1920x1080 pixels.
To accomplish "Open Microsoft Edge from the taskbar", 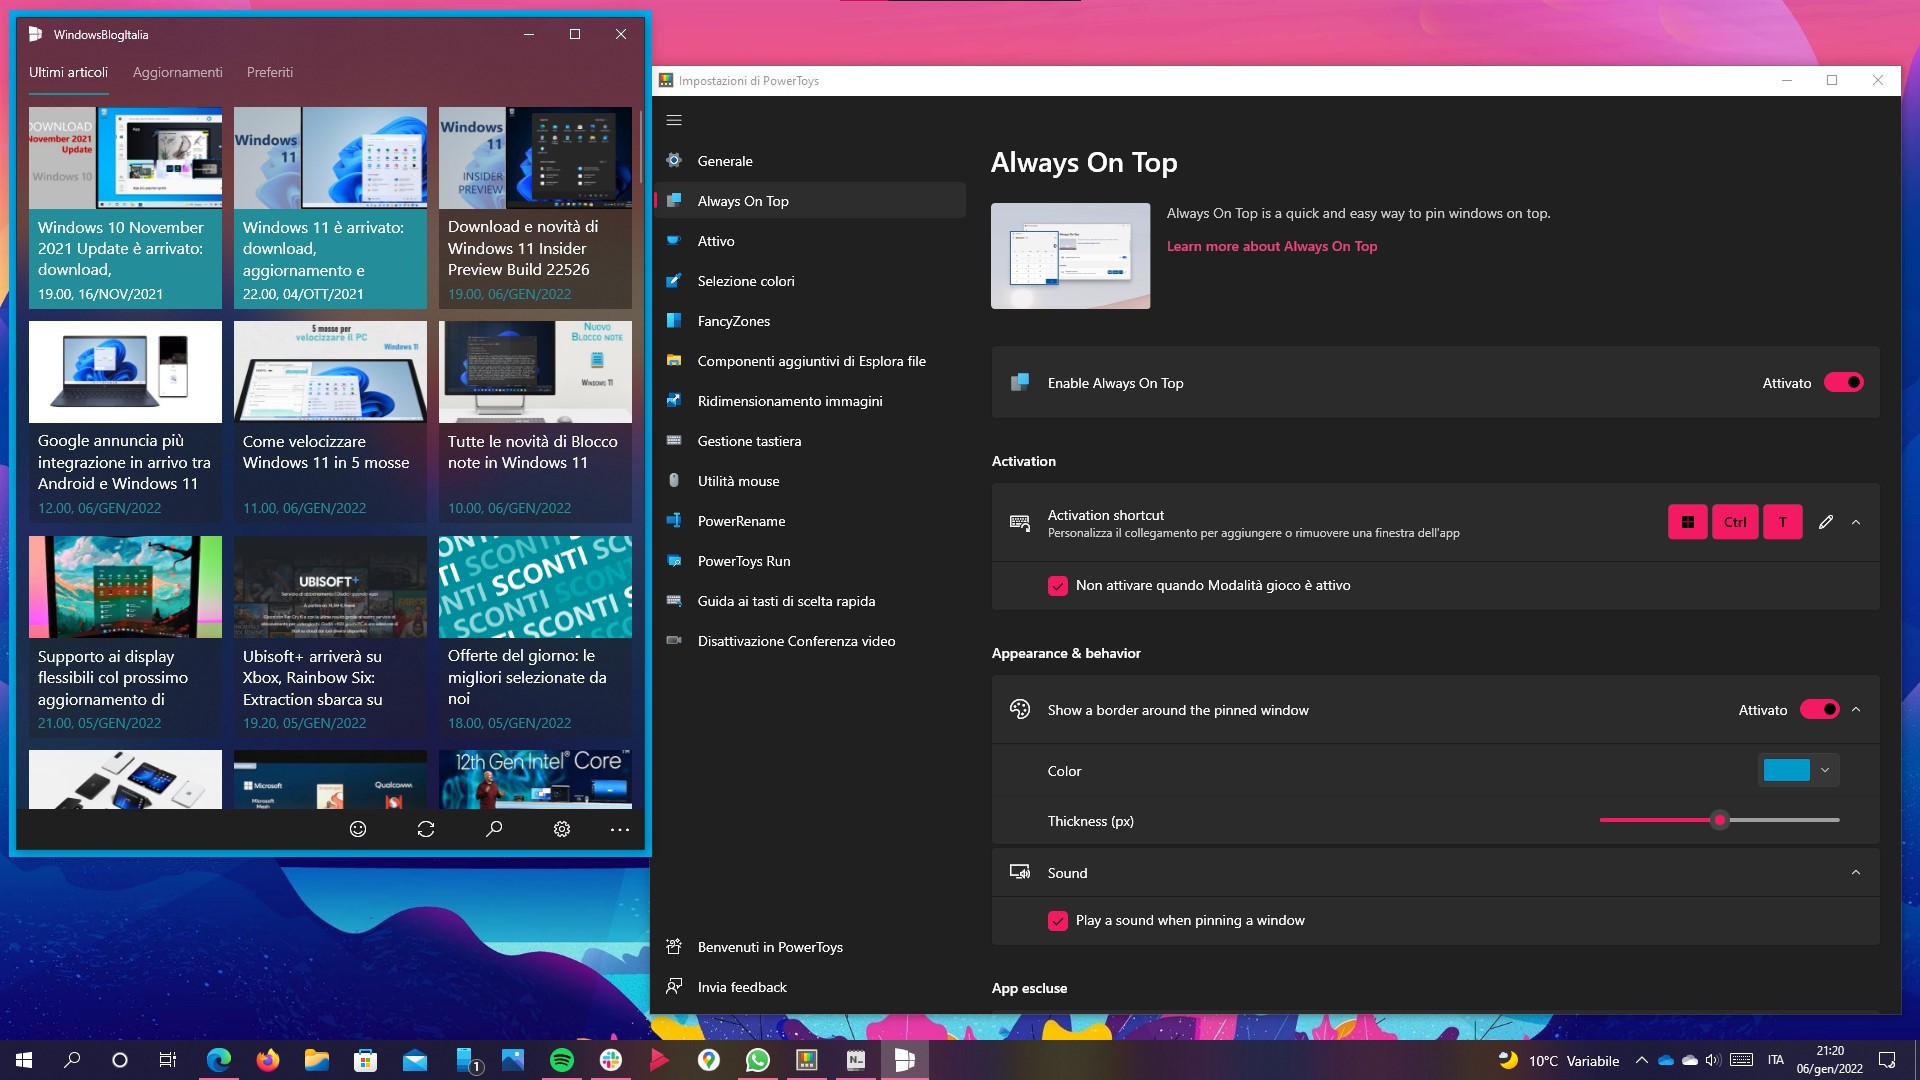I will [218, 1060].
